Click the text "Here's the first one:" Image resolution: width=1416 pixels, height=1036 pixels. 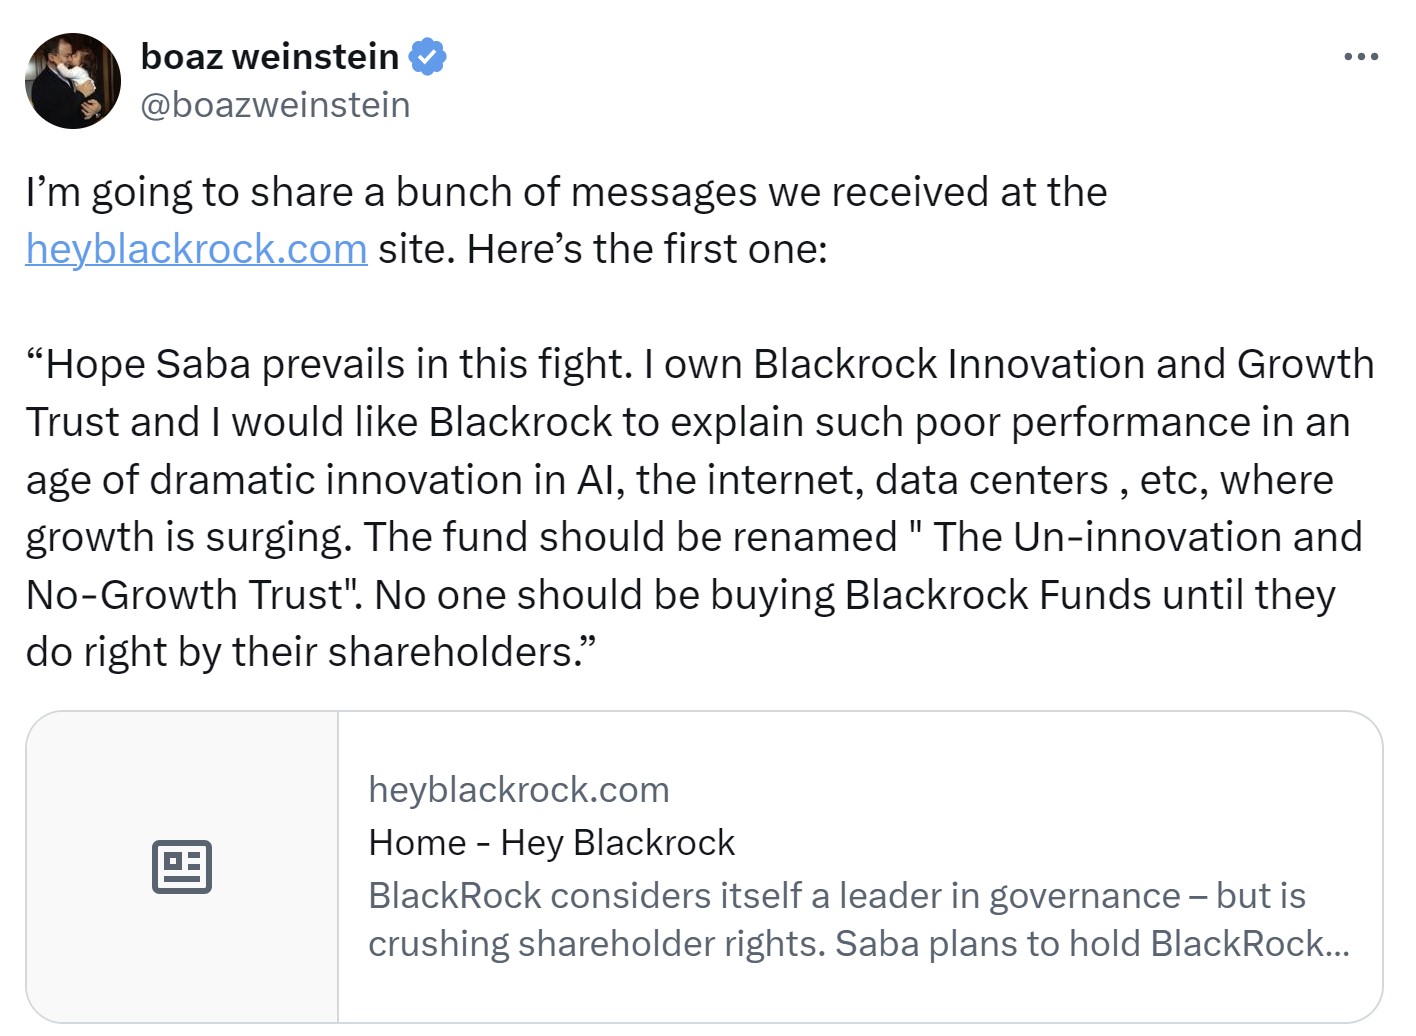pyautogui.click(x=647, y=249)
